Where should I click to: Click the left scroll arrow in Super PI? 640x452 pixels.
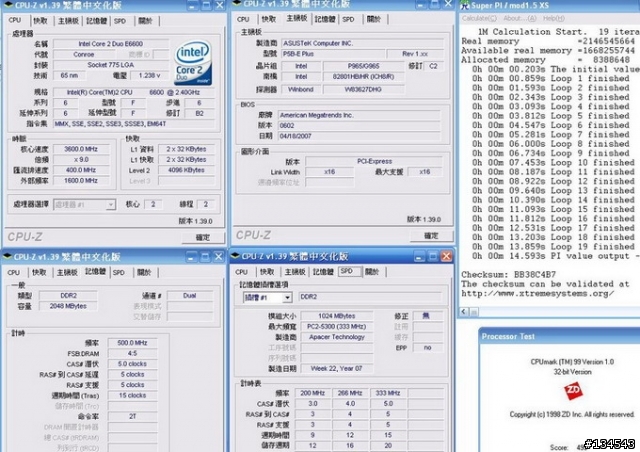pos(464,312)
